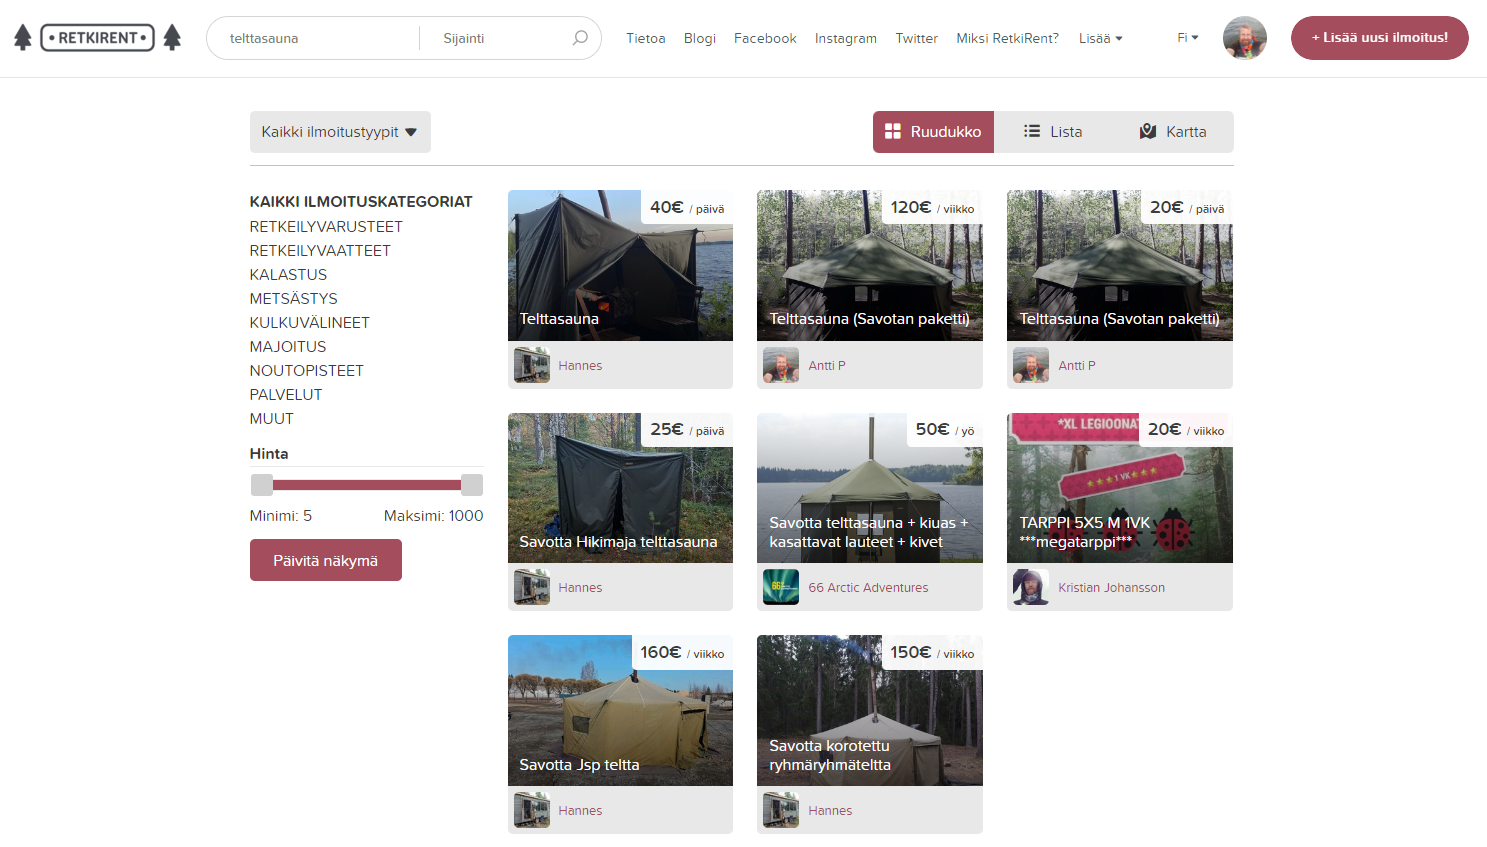Switch to Kartta map view
This screenshot has height=847, width=1487.
1173,132
